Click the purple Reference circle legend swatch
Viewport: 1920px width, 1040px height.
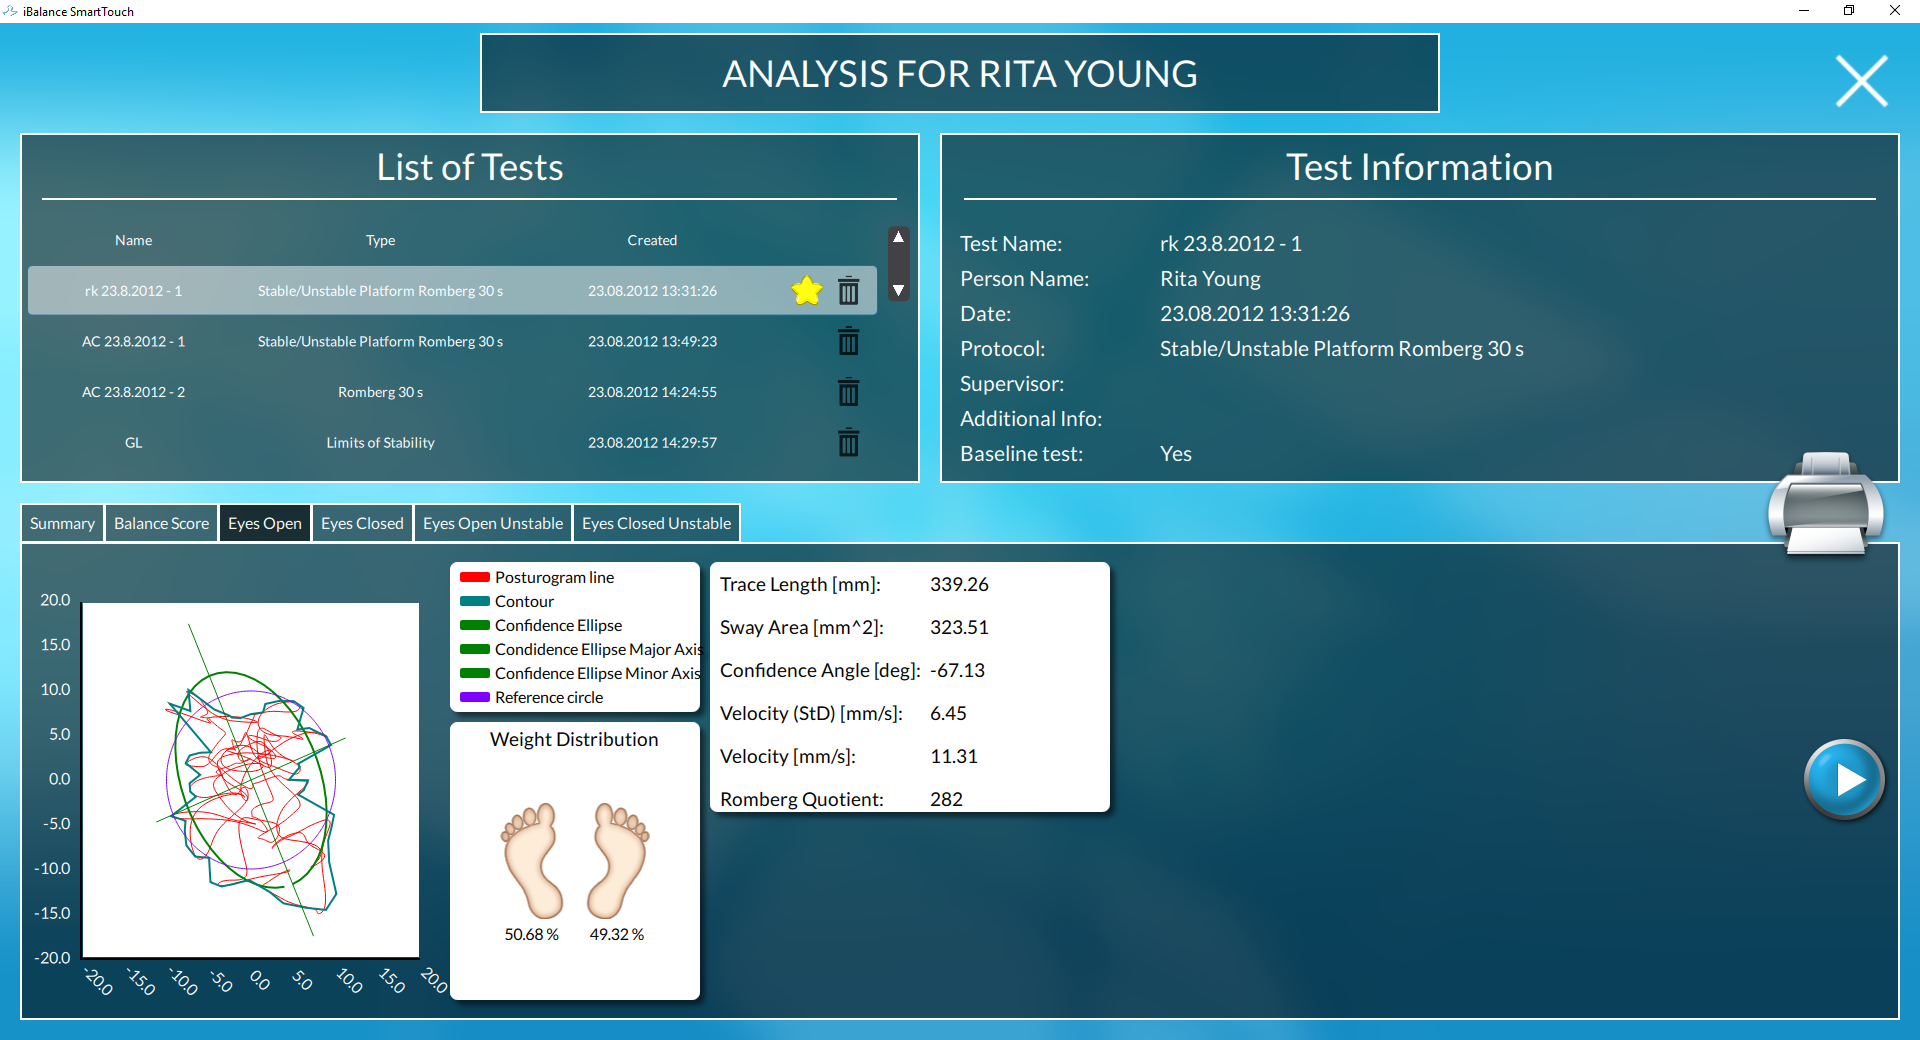[474, 697]
